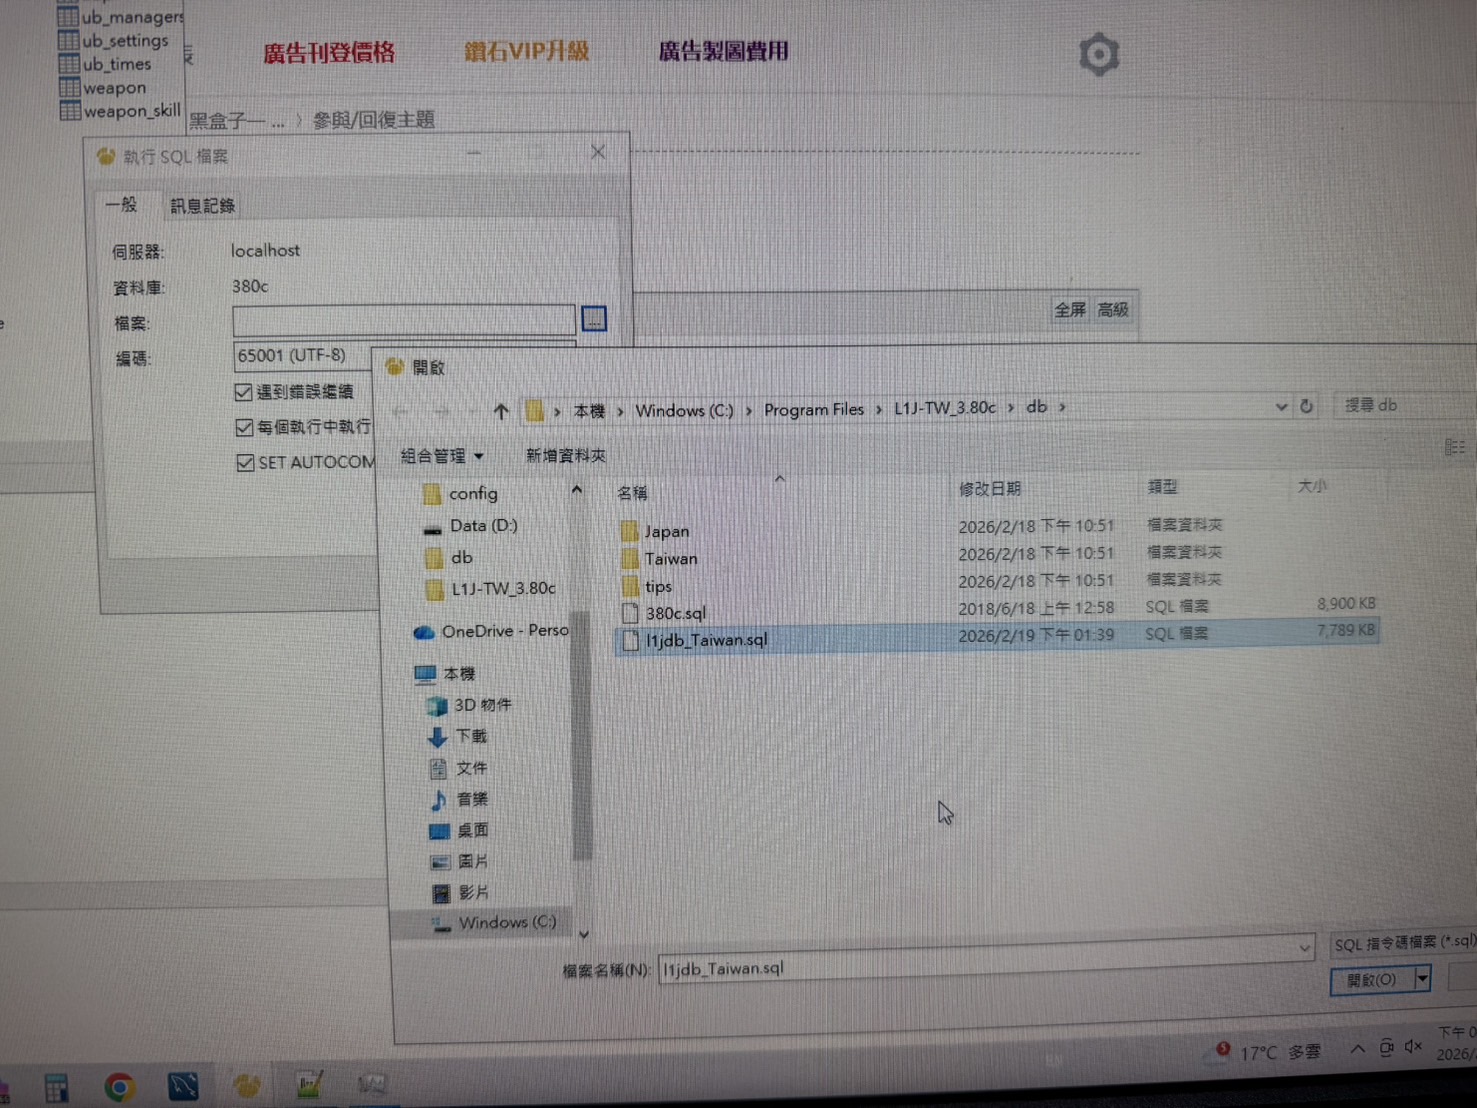The height and width of the screenshot is (1108, 1477).
Task: Open the SQL file type filter dropdown
Action: pyautogui.click(x=1403, y=943)
